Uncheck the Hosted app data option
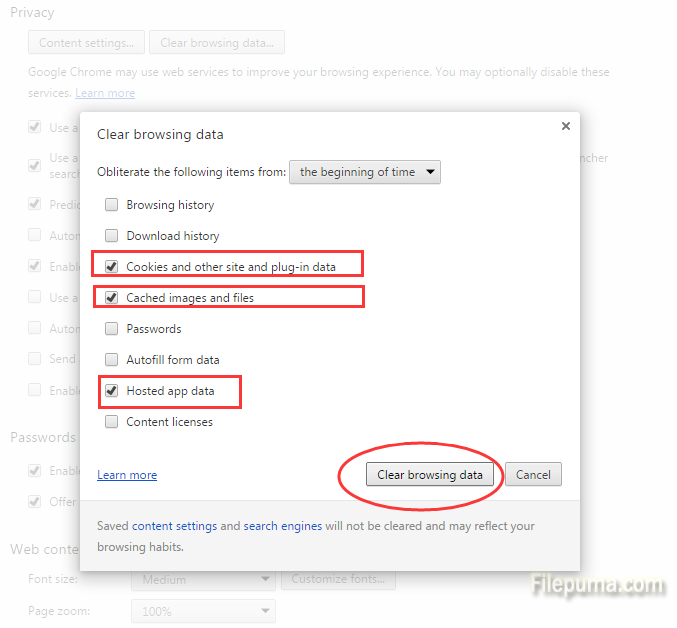Image resolution: width=677 pixels, height=628 pixels. [111, 391]
